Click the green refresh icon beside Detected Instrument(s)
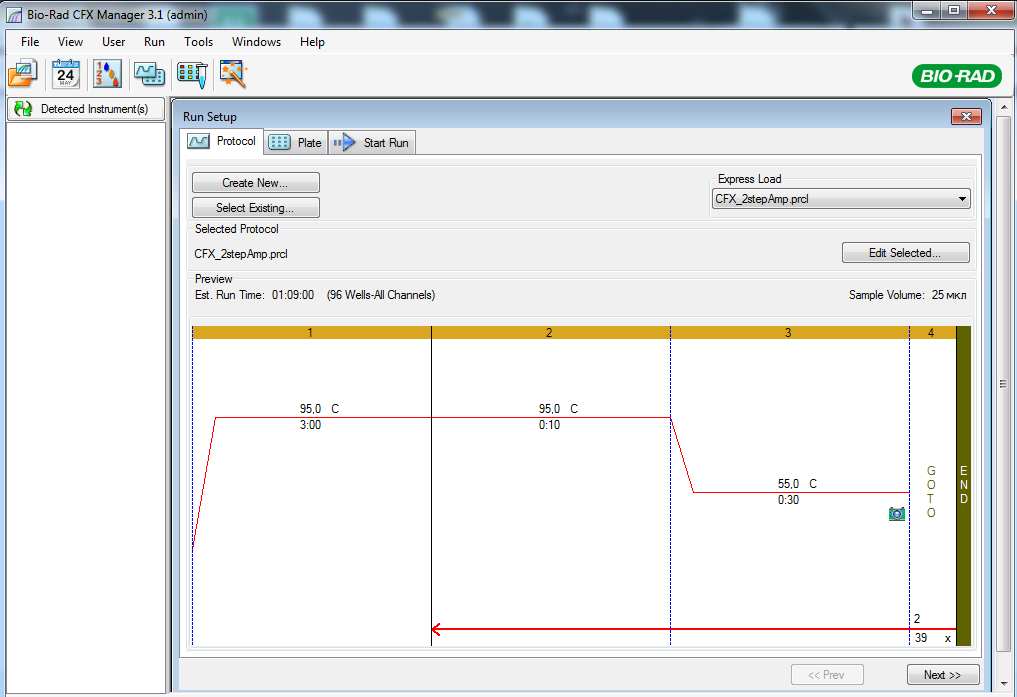The image size is (1017, 697). (23, 109)
